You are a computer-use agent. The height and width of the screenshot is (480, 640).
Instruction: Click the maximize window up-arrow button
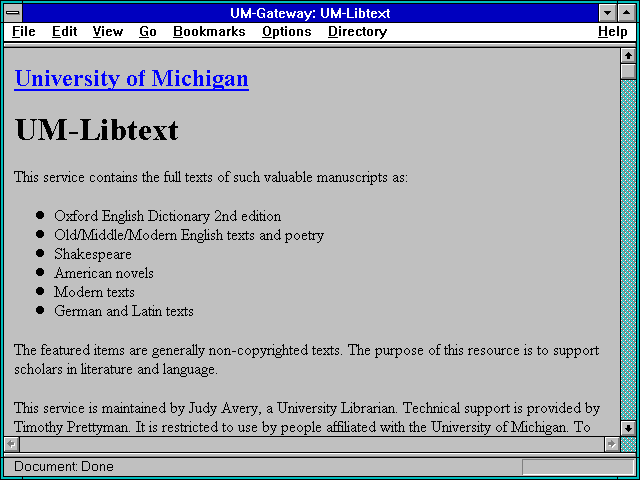click(x=627, y=13)
